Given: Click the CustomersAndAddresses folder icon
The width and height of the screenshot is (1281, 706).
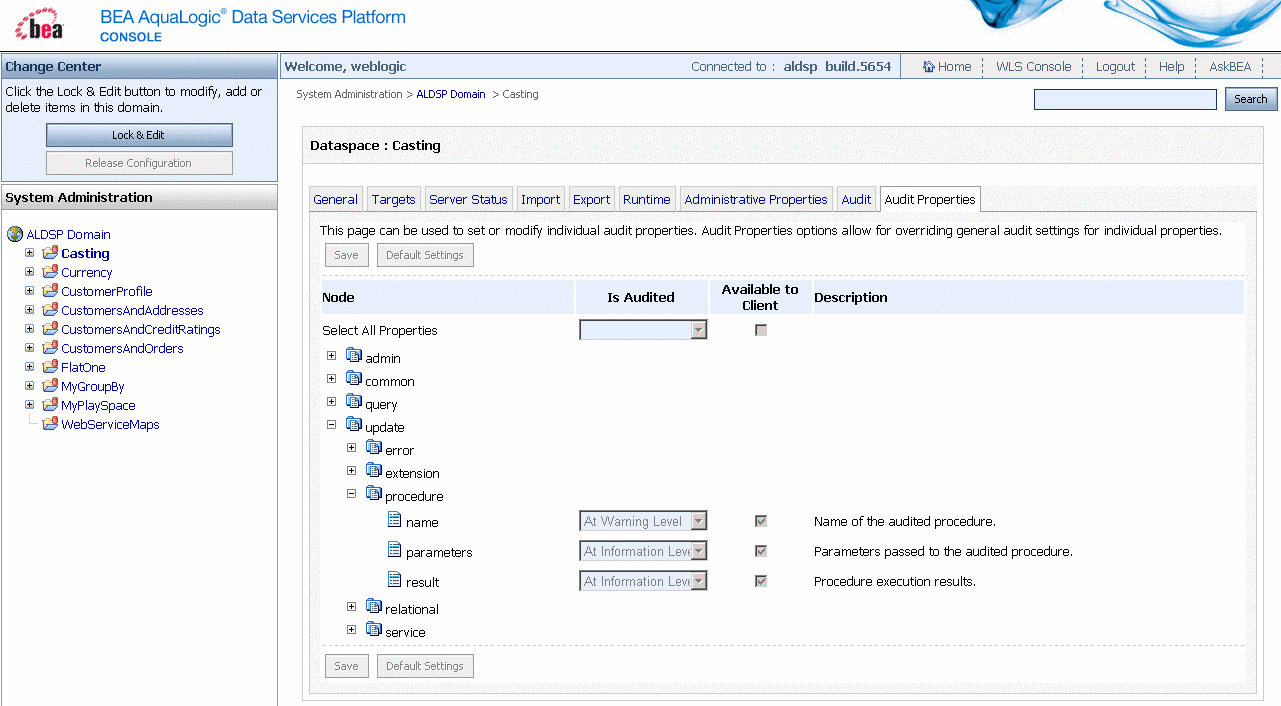Looking at the screenshot, I should [x=50, y=310].
